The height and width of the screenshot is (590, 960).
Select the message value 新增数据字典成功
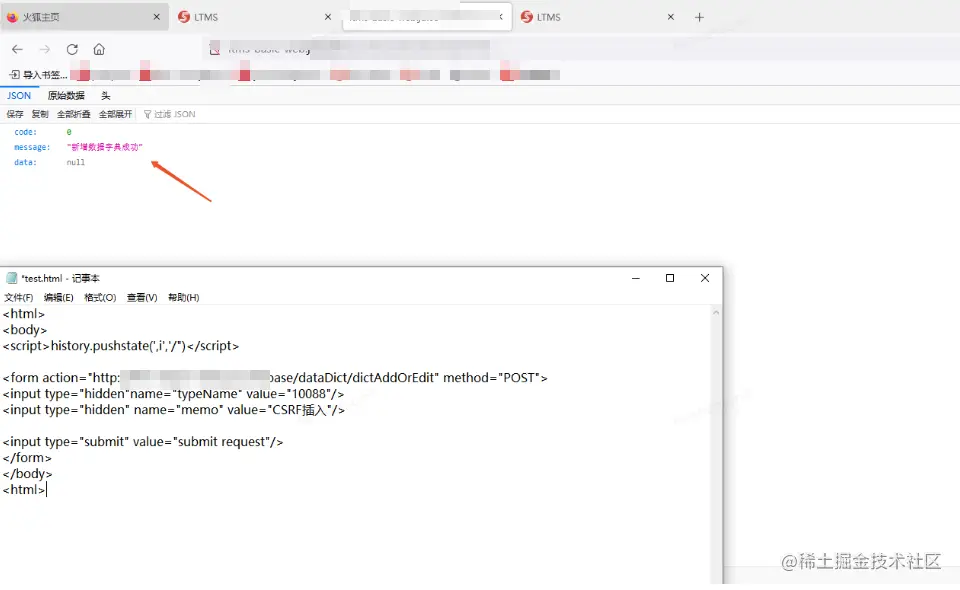pyautogui.click(x=105, y=147)
